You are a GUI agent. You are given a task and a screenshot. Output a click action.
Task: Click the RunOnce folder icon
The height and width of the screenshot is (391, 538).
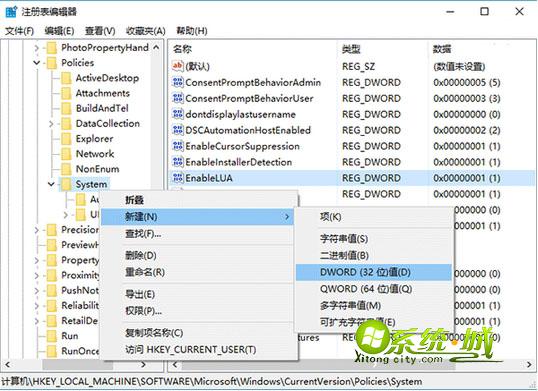click(51, 351)
